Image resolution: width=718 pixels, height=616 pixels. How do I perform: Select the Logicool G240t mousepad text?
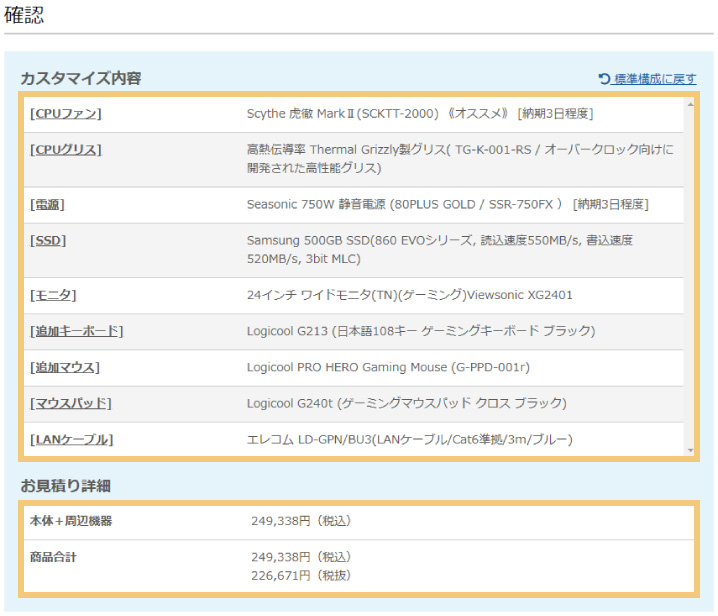(407, 403)
